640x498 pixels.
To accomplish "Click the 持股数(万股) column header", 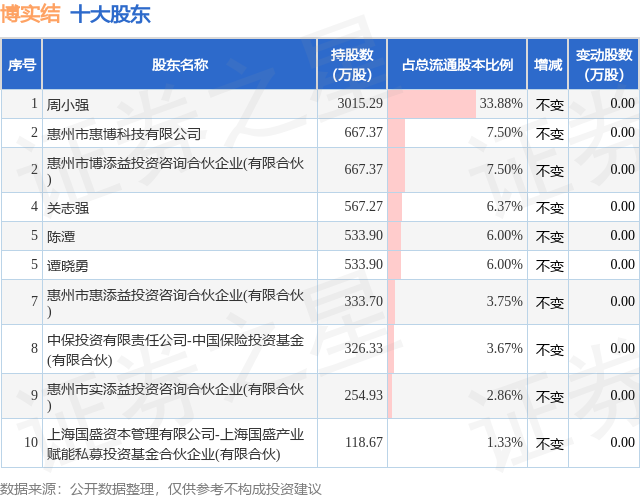I will coord(352,64).
